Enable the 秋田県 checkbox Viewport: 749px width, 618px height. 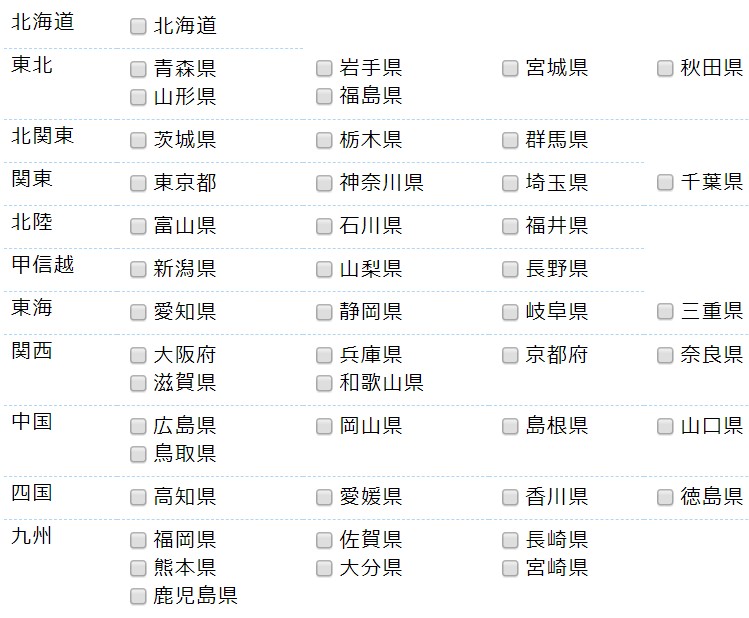[x=665, y=69]
